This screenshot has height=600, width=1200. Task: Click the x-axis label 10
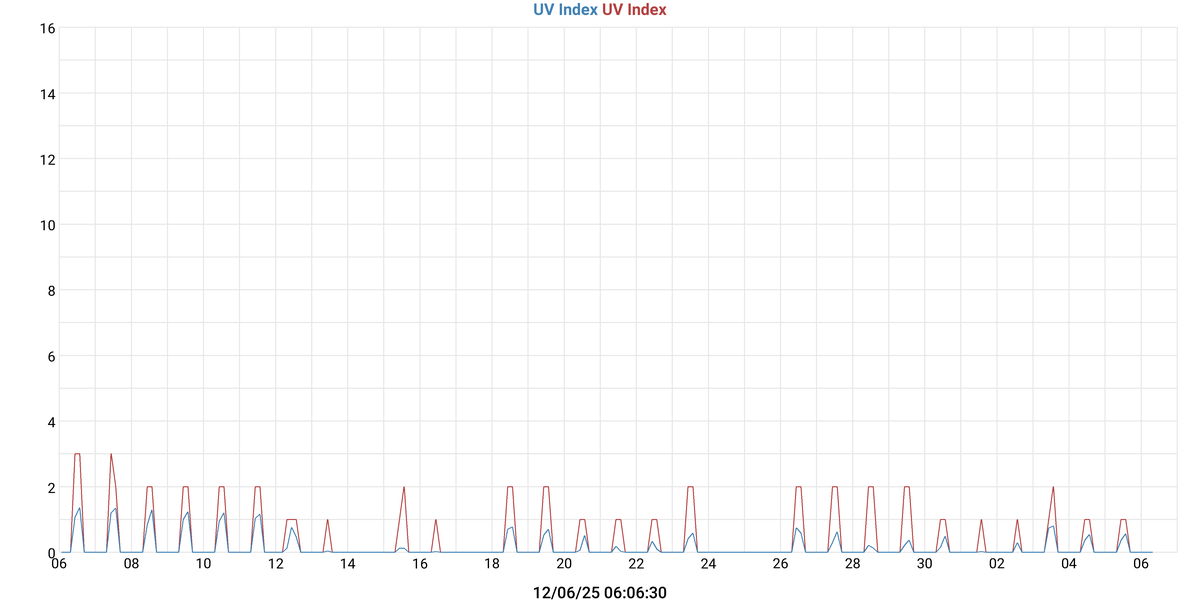pyautogui.click(x=203, y=564)
